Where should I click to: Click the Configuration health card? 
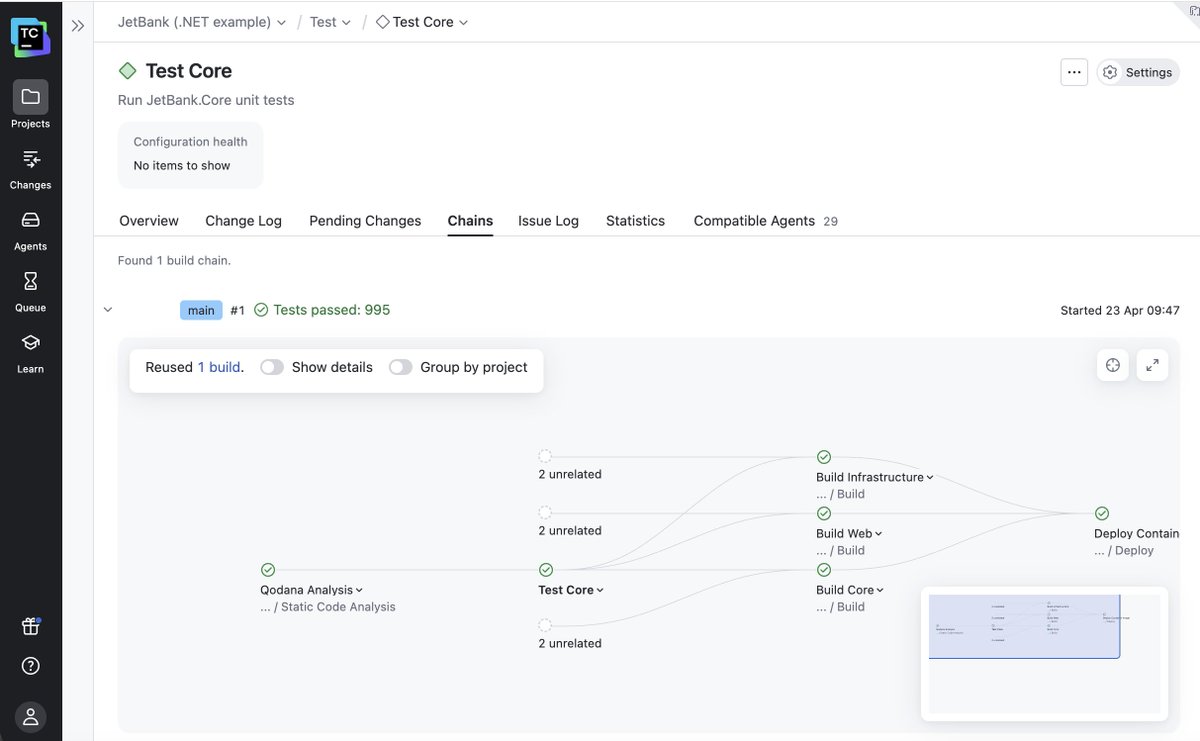pos(190,155)
